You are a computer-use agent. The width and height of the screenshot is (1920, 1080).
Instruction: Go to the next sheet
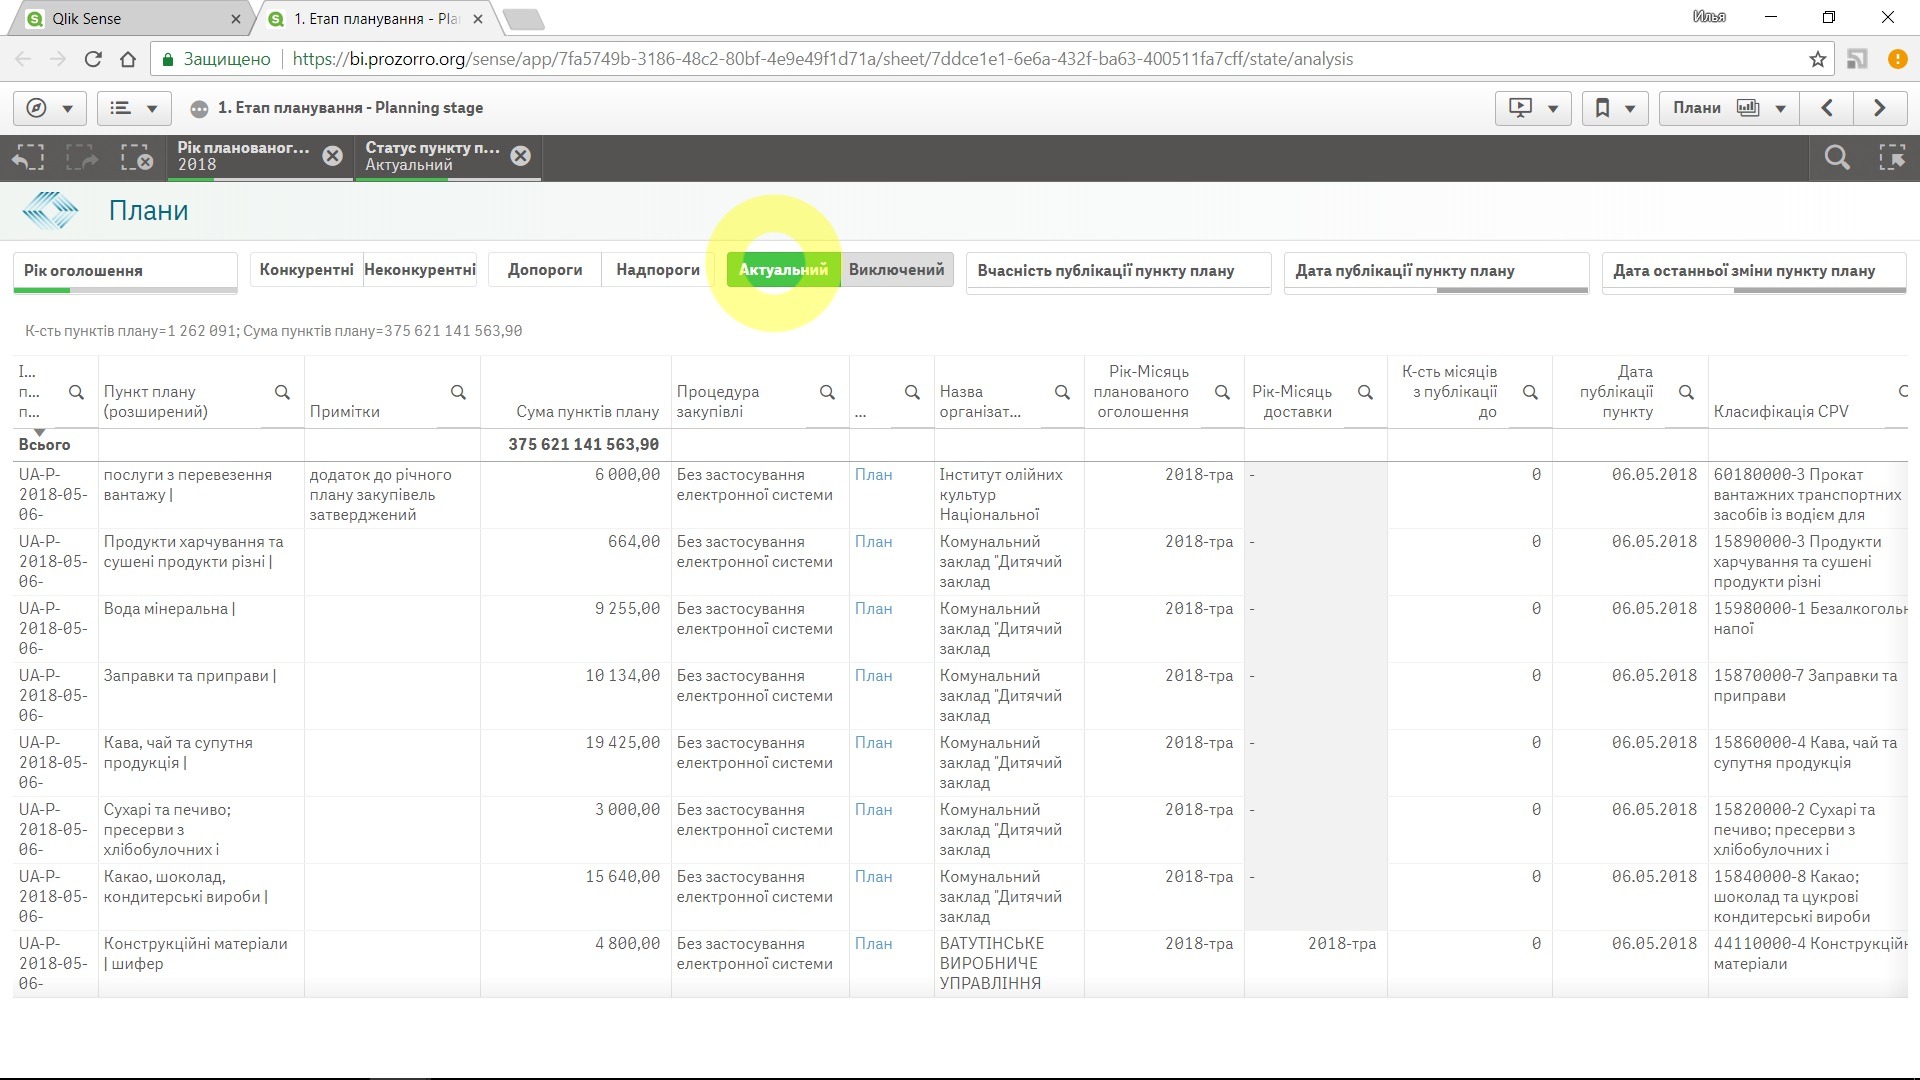click(x=1879, y=108)
